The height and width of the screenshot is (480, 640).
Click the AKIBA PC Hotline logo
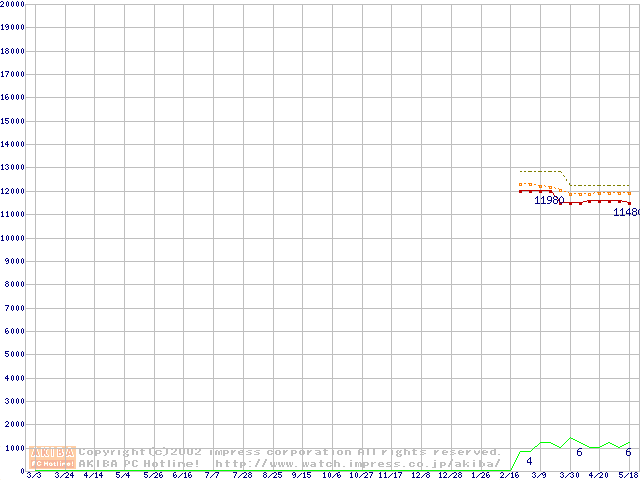pos(53,457)
